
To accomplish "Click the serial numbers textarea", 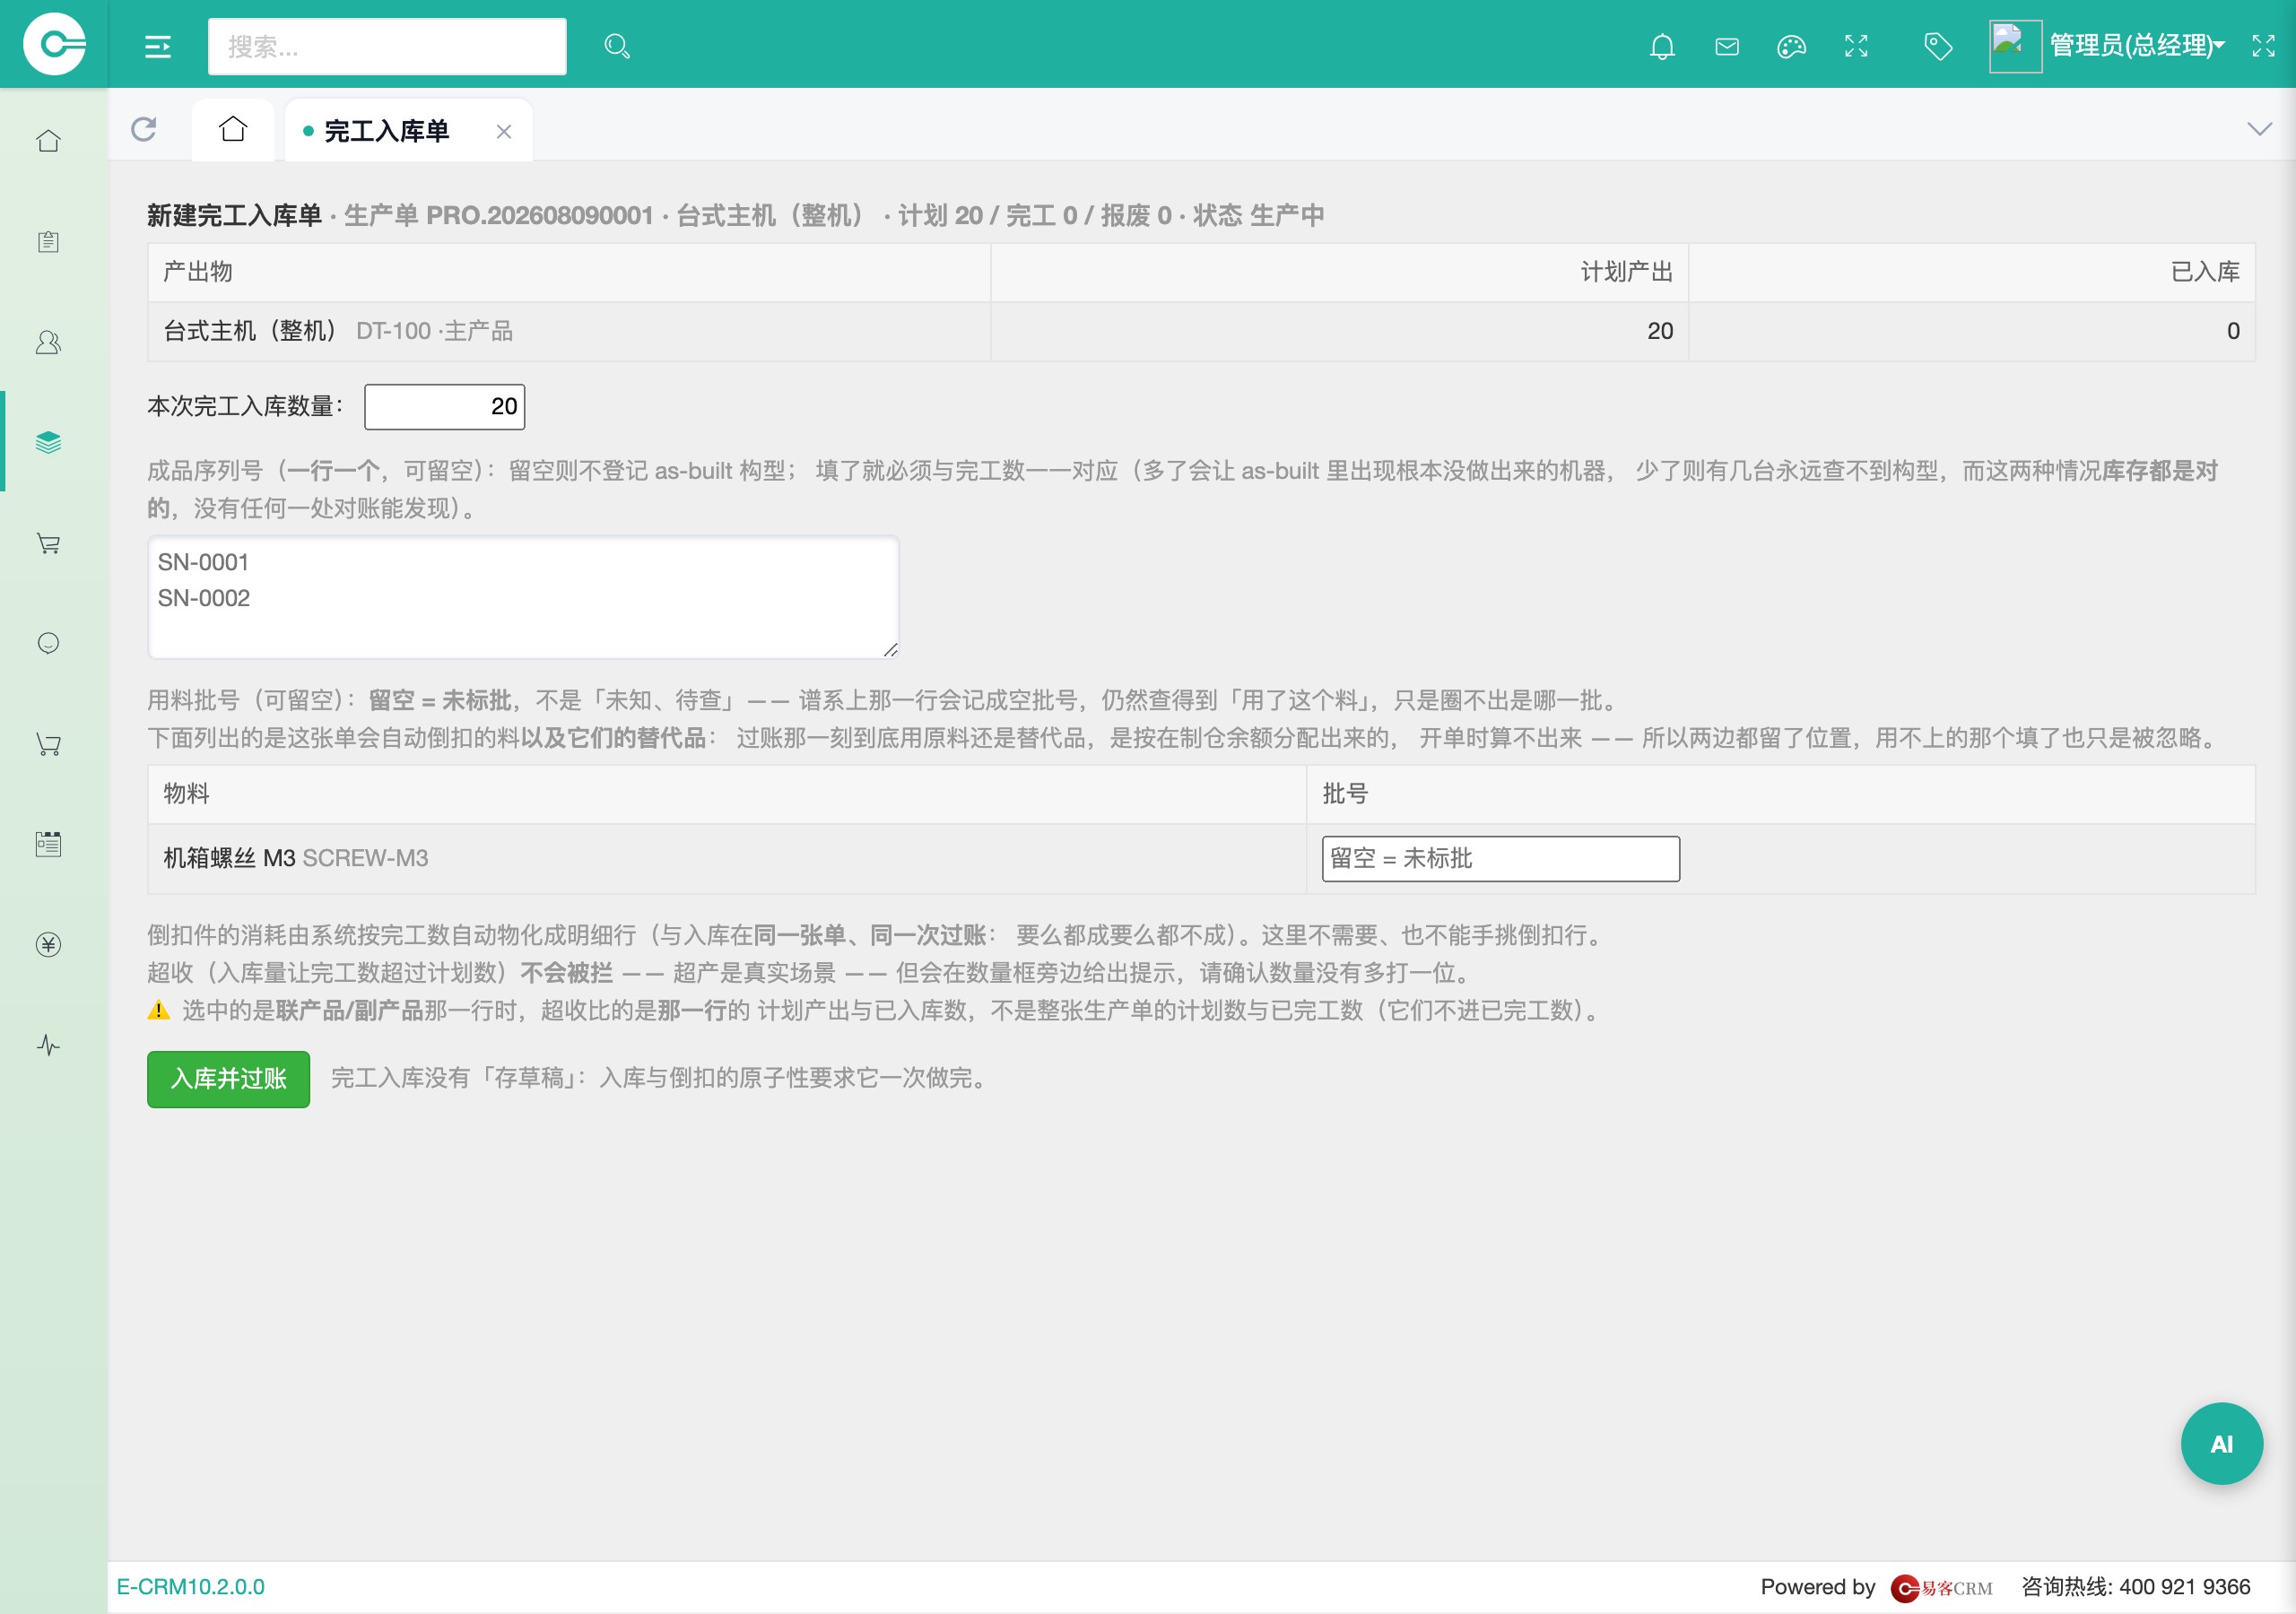I will tap(523, 597).
